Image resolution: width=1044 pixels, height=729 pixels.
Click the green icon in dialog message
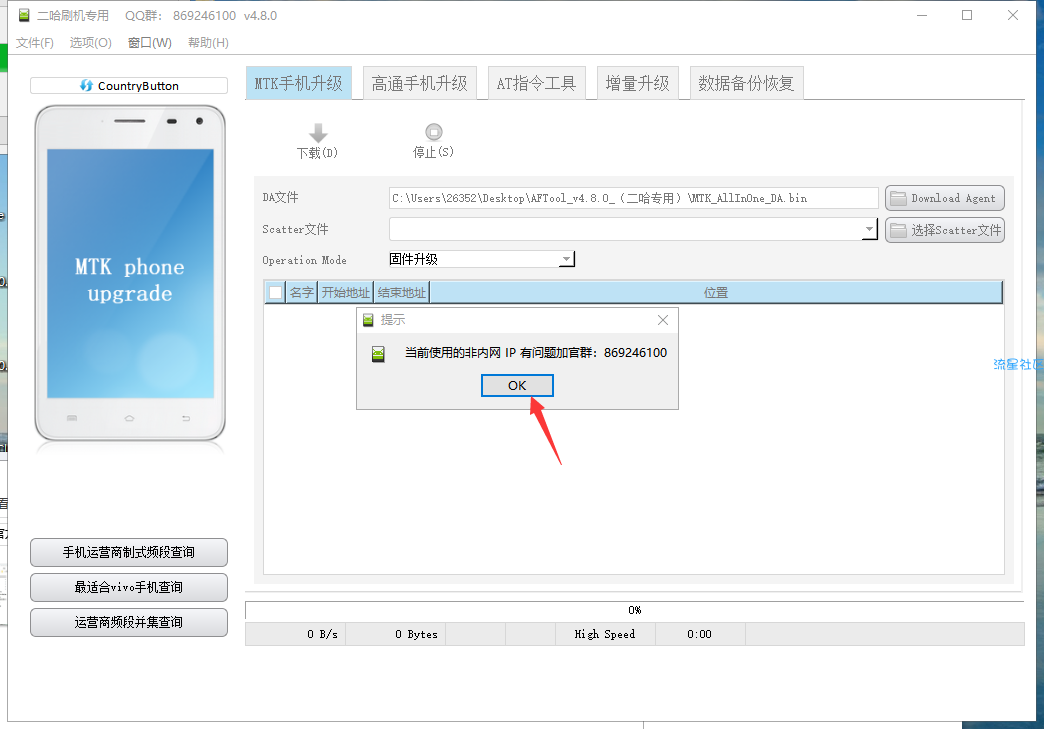tap(378, 354)
